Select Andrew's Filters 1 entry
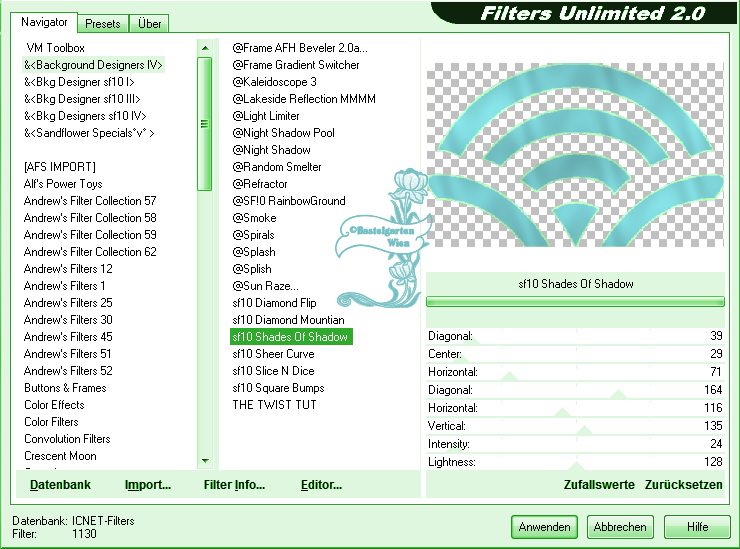Image resolution: width=740 pixels, height=549 pixels. tap(64, 286)
